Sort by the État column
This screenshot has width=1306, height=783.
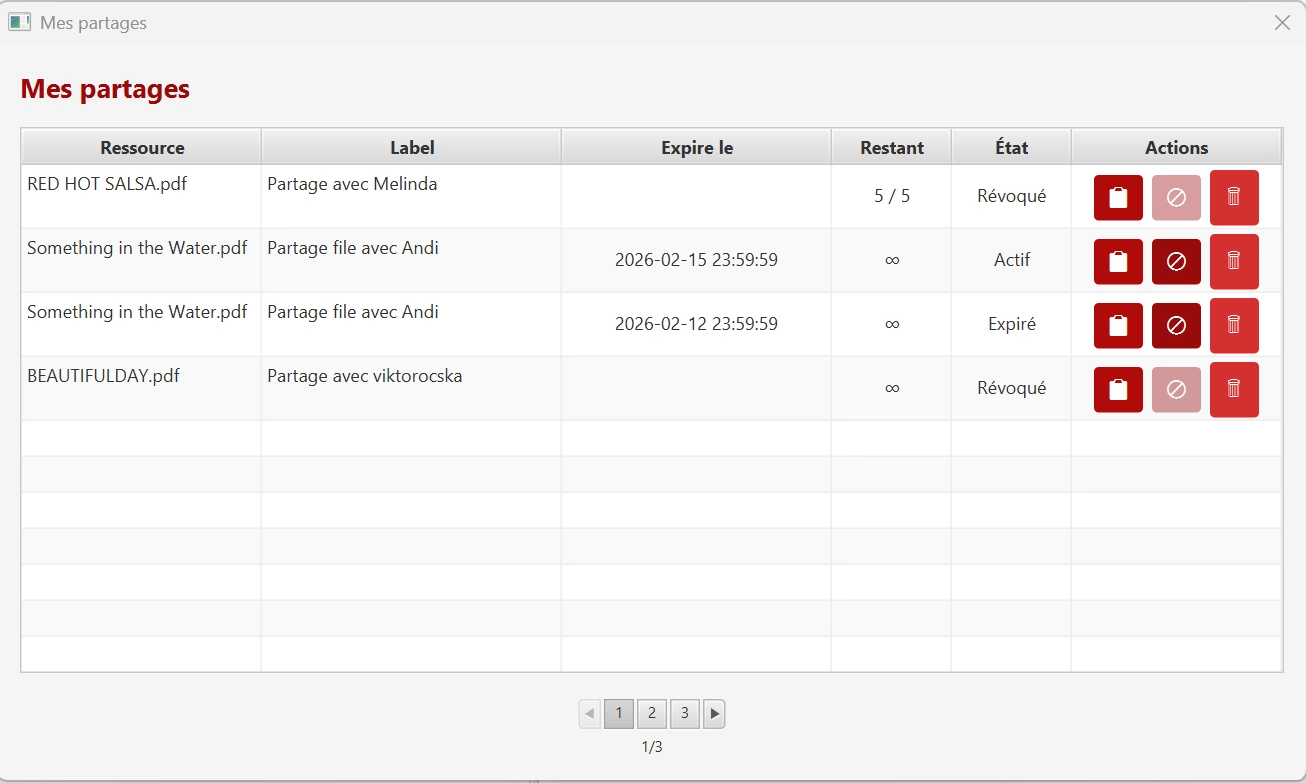coord(1011,146)
